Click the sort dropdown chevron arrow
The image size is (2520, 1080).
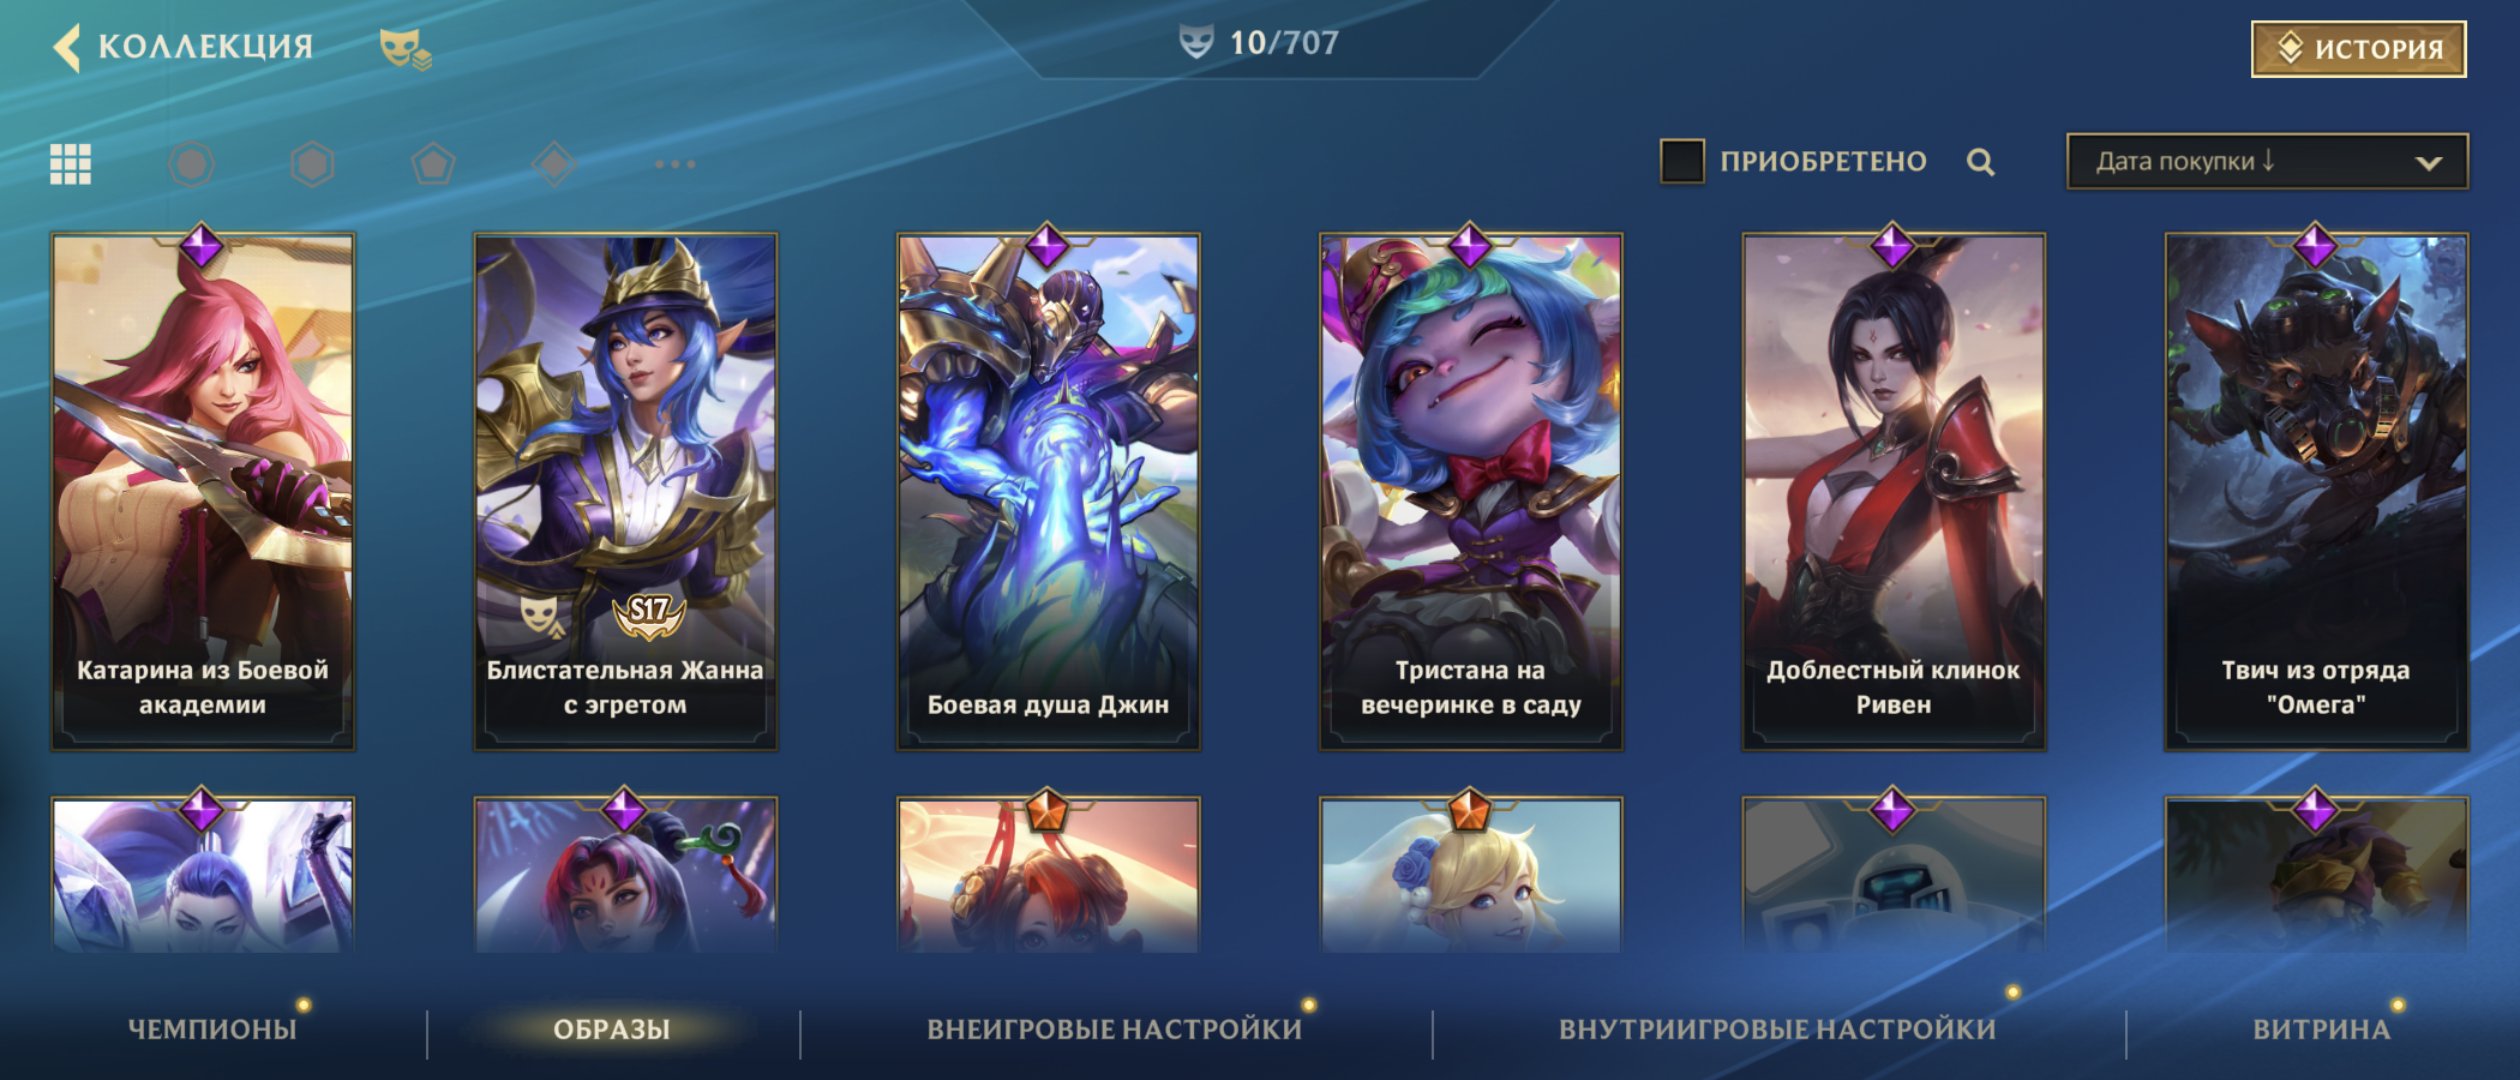pyautogui.click(x=2429, y=163)
